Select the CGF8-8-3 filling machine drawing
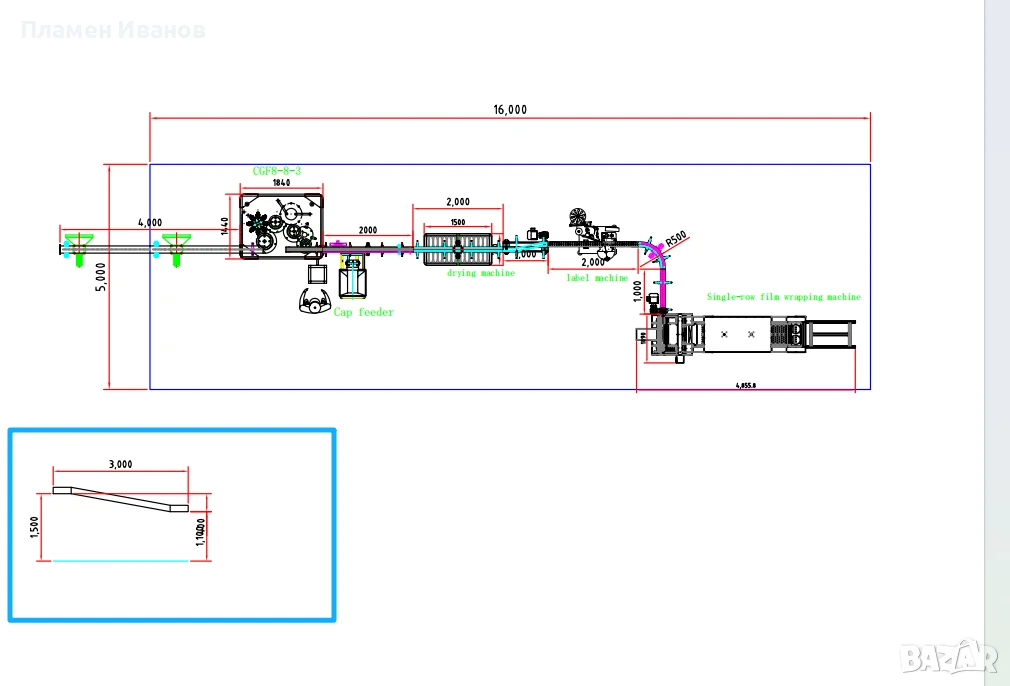Image resolution: width=1010 pixels, height=686 pixels. (x=281, y=226)
